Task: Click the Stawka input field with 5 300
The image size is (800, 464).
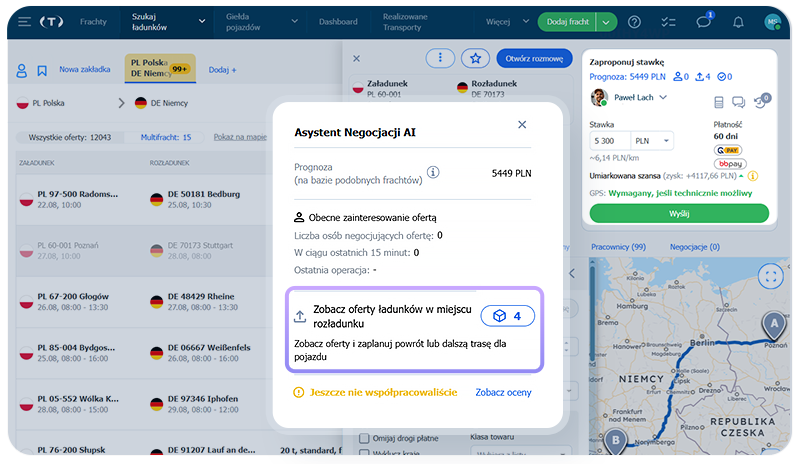Action: (610, 141)
